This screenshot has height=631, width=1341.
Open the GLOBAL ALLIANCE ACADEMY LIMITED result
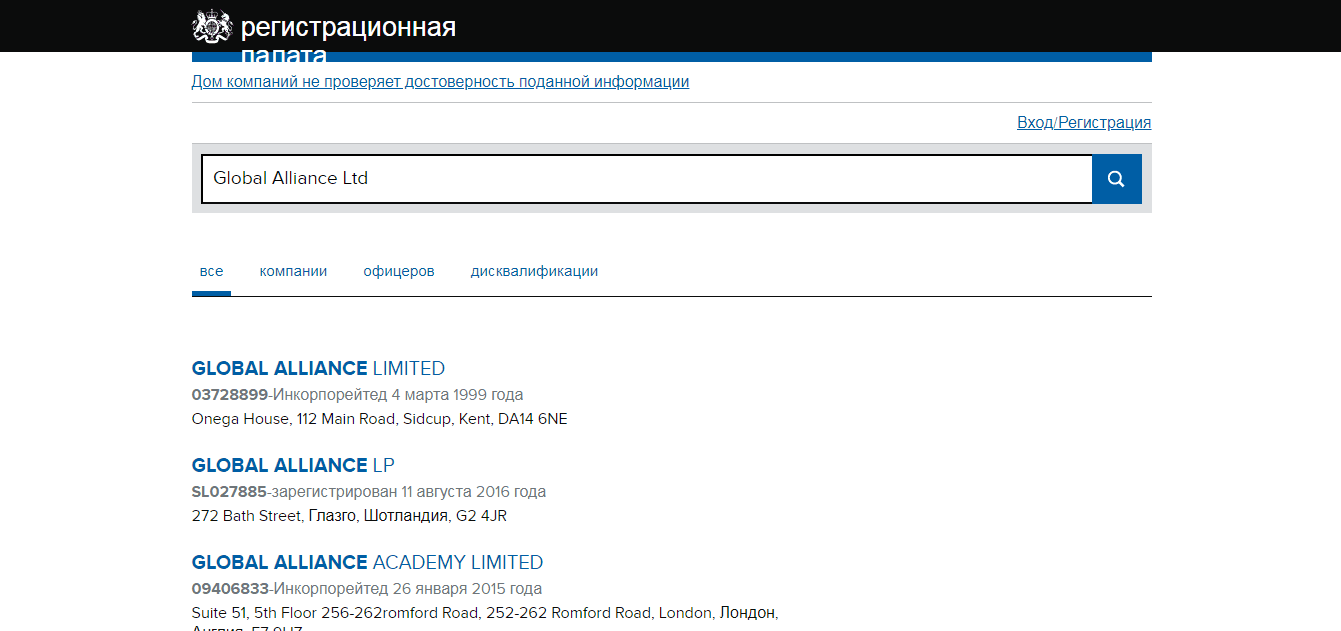(x=367, y=562)
